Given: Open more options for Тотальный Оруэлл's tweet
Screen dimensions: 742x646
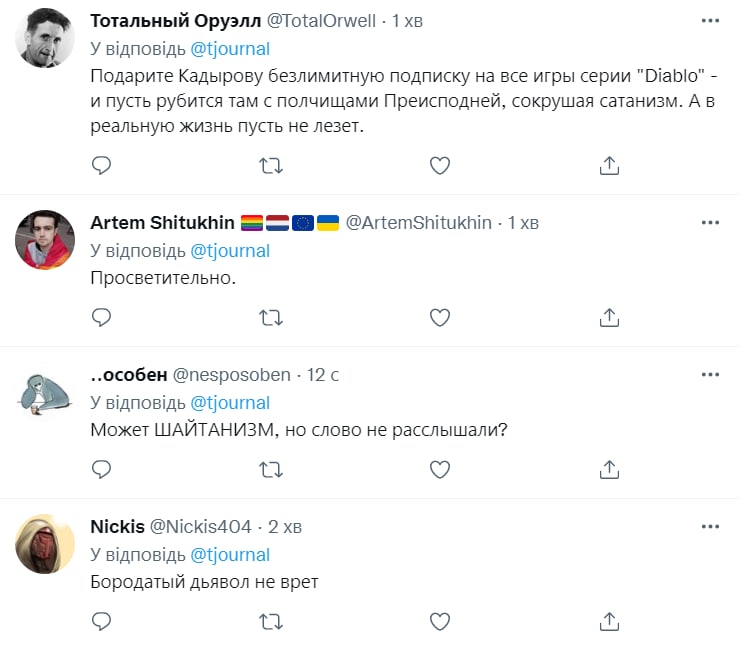Looking at the screenshot, I should tap(710, 20).
